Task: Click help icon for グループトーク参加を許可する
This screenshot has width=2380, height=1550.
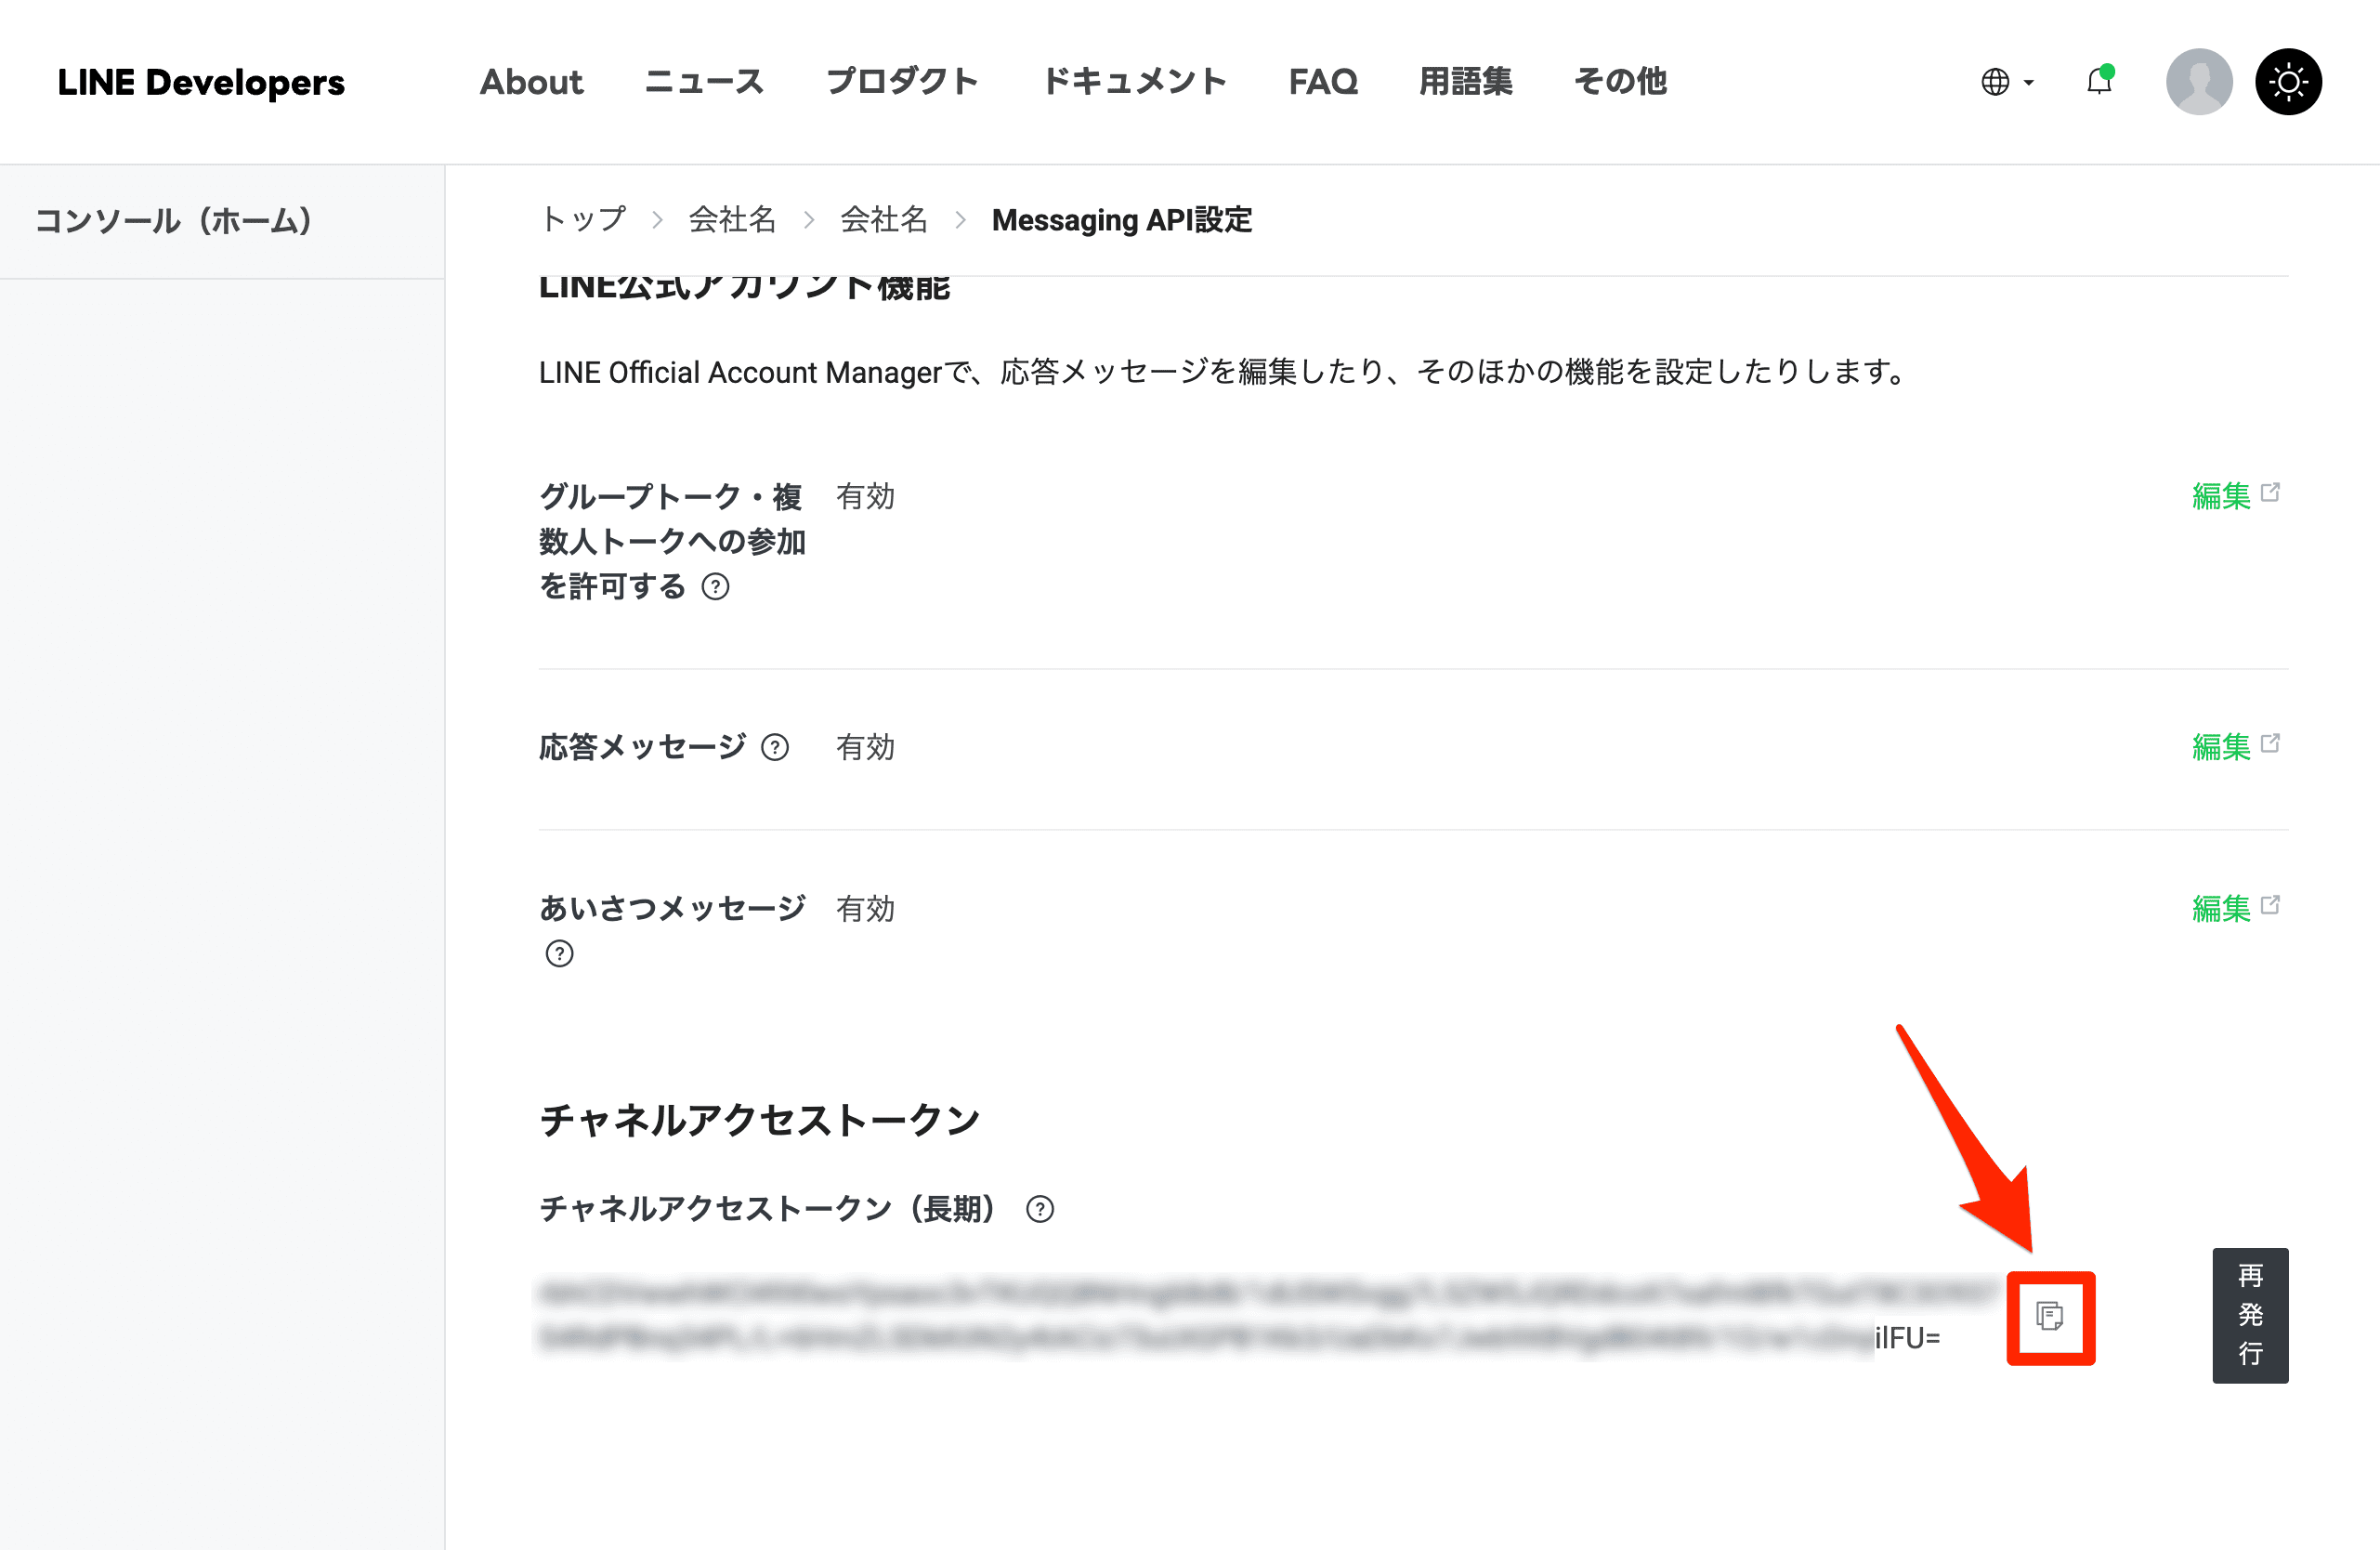Action: 715,587
